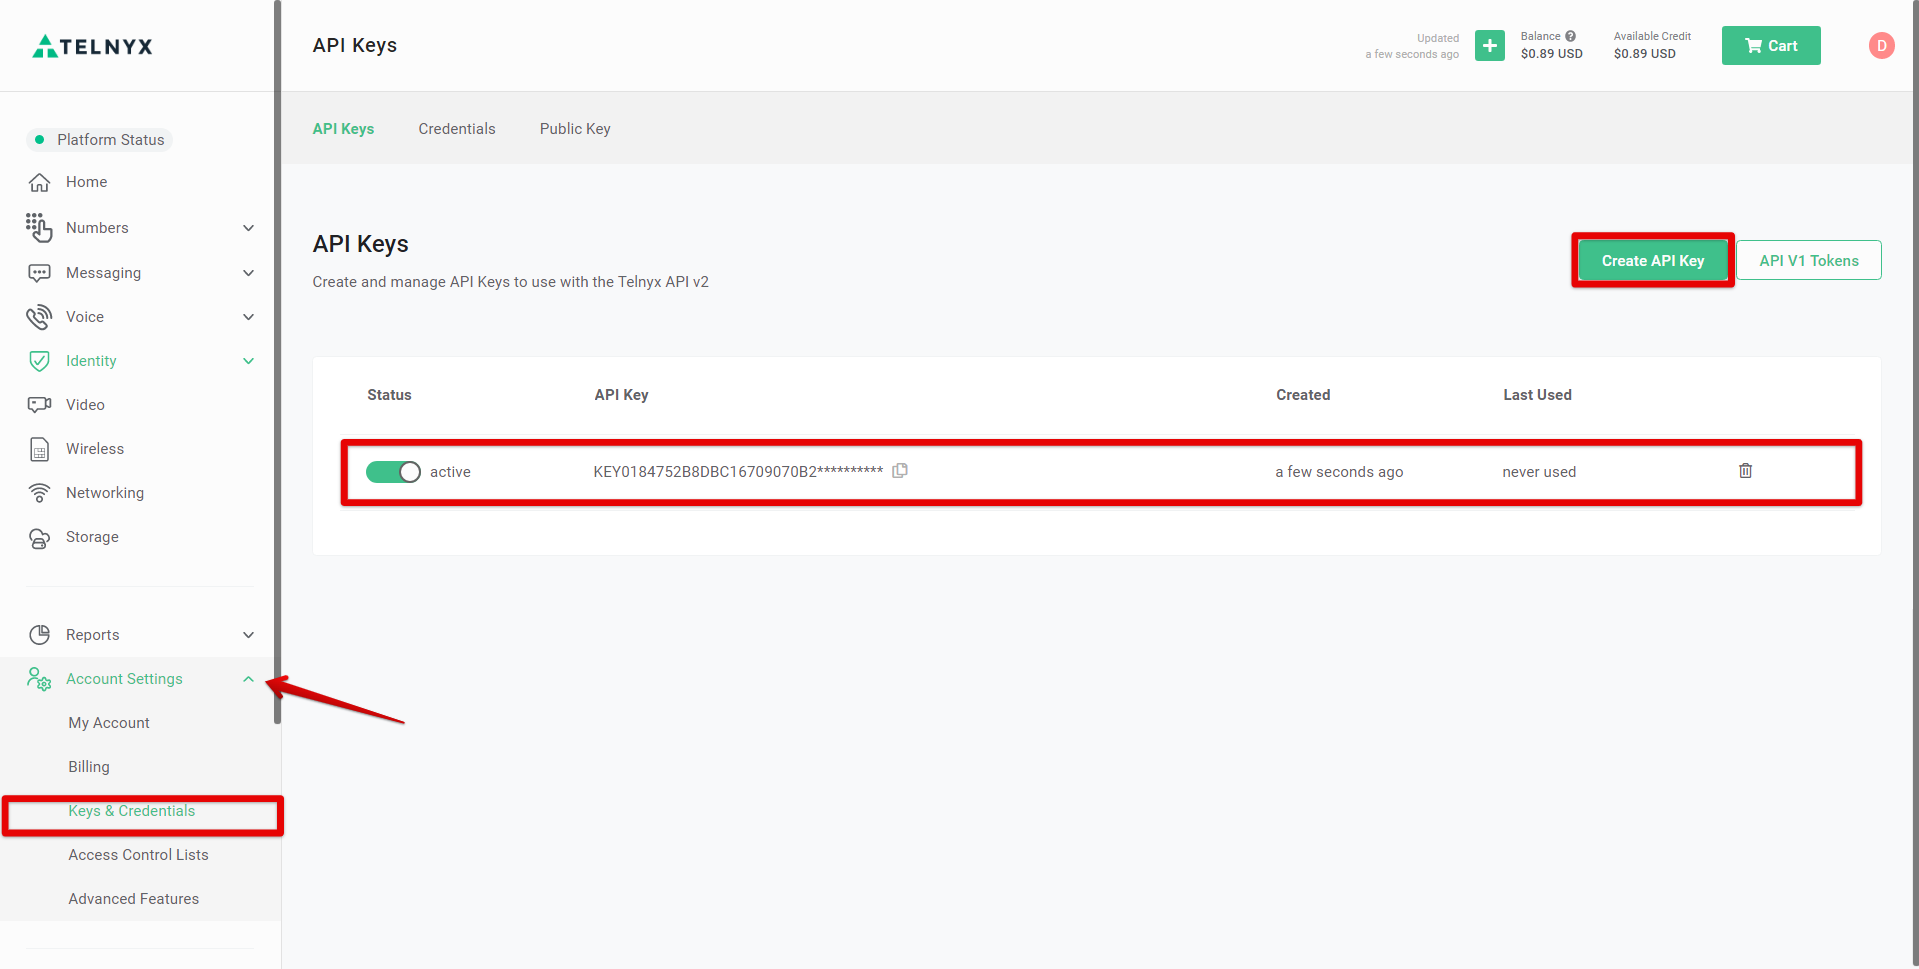Screen dimensions: 1919x969
Task: Click the Home sidebar label
Action: click(87, 182)
